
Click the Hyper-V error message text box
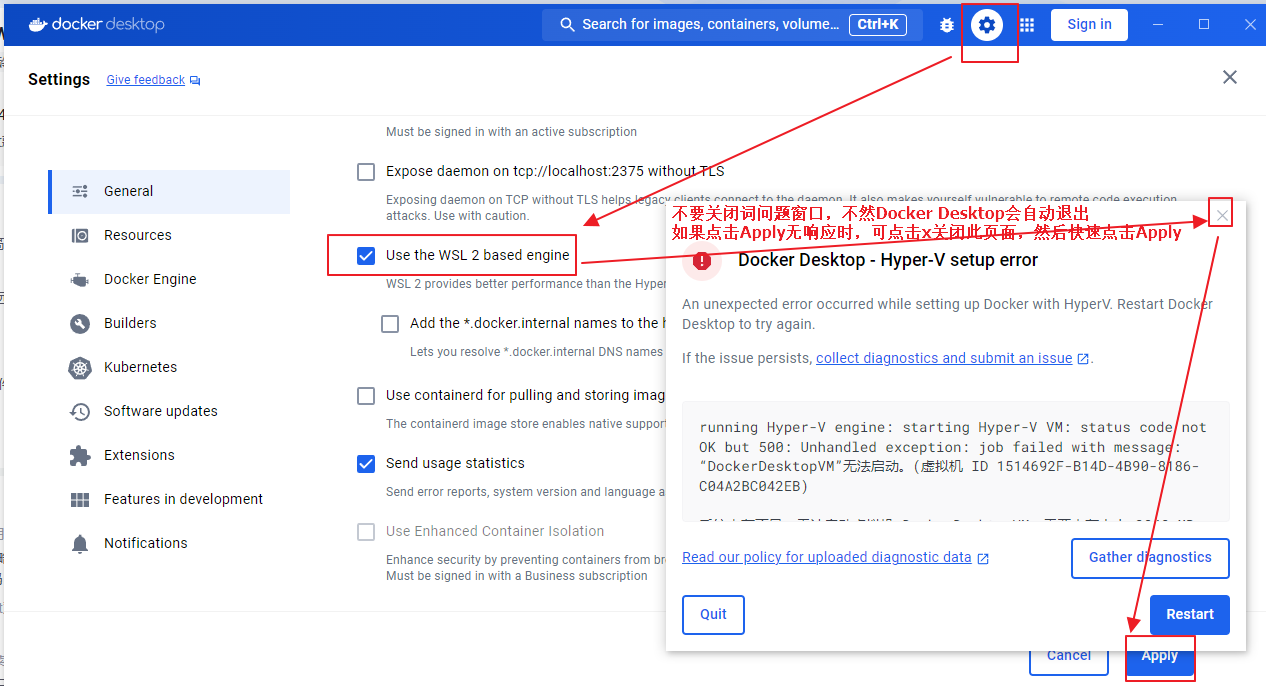coord(956,461)
